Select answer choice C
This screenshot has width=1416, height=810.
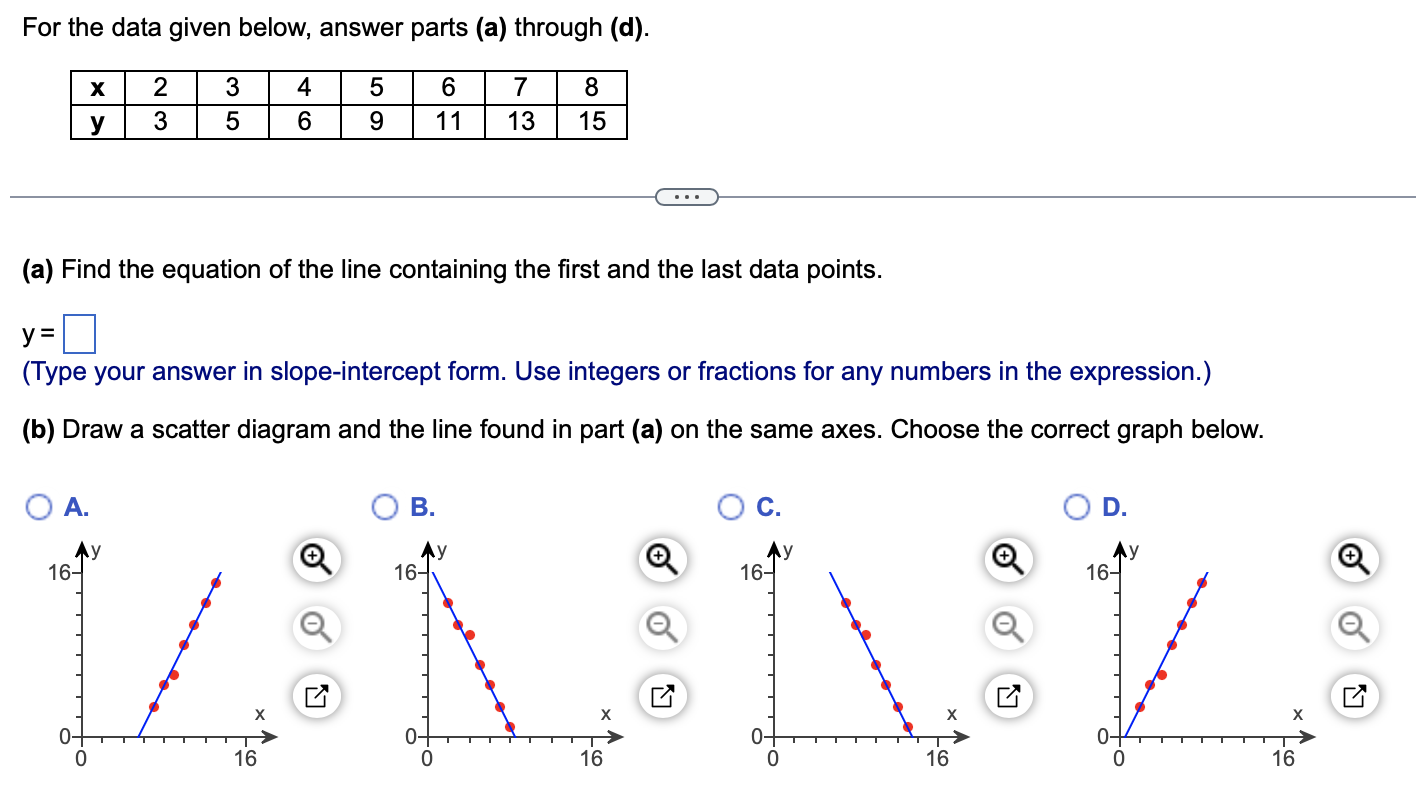pyautogui.click(x=732, y=507)
